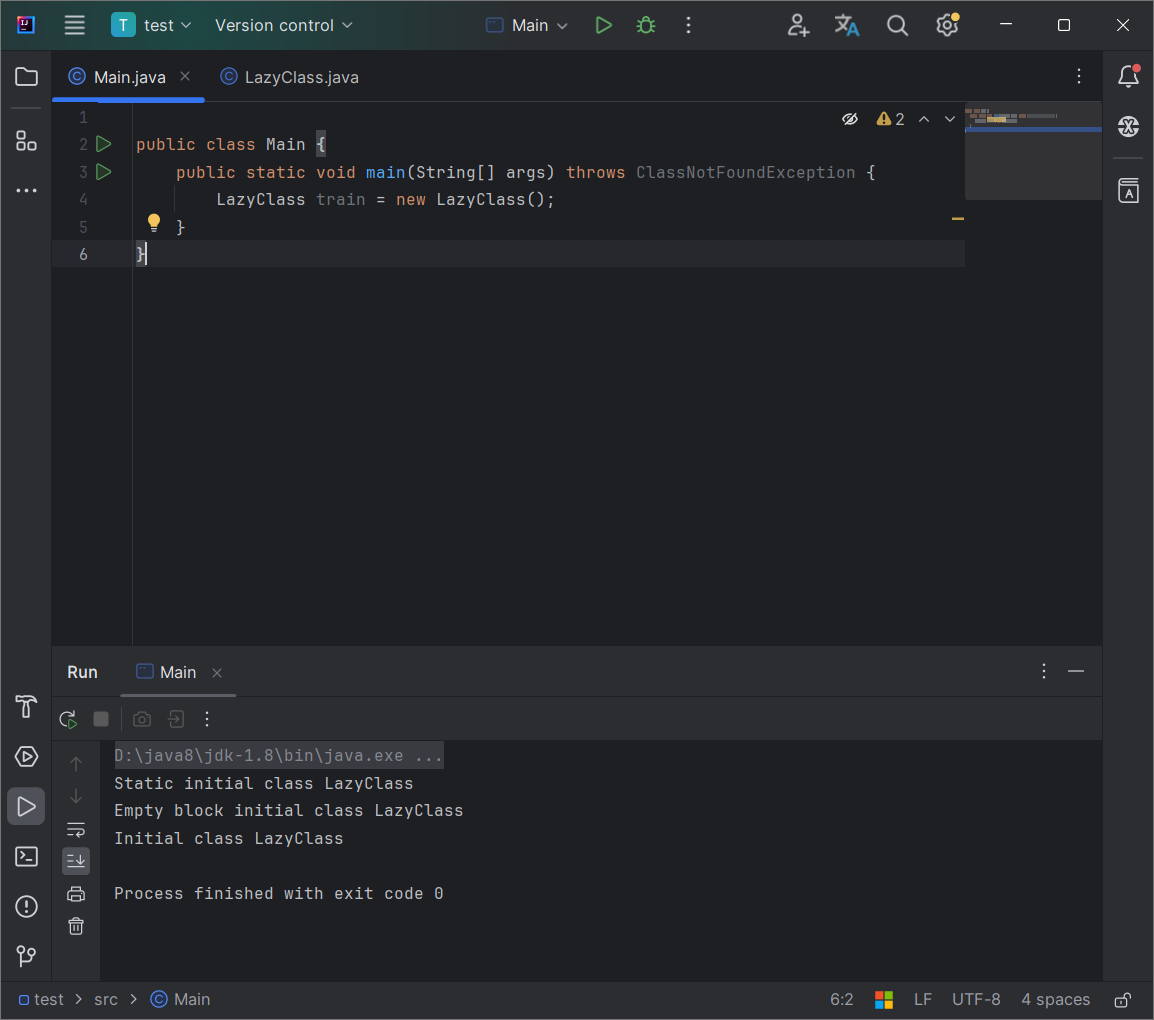Click the 4 spaces indent setting
Image resolution: width=1154 pixels, height=1020 pixels.
coord(1055,999)
